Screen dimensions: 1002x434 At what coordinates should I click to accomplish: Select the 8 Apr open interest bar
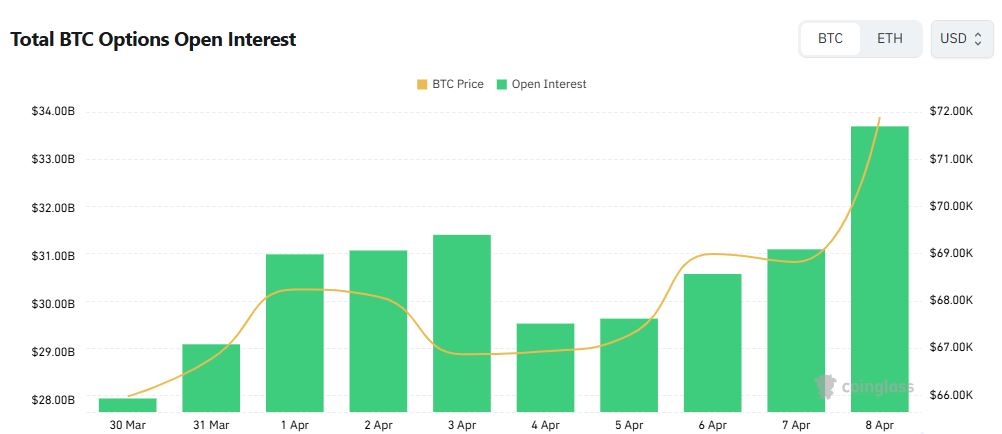pos(879,270)
